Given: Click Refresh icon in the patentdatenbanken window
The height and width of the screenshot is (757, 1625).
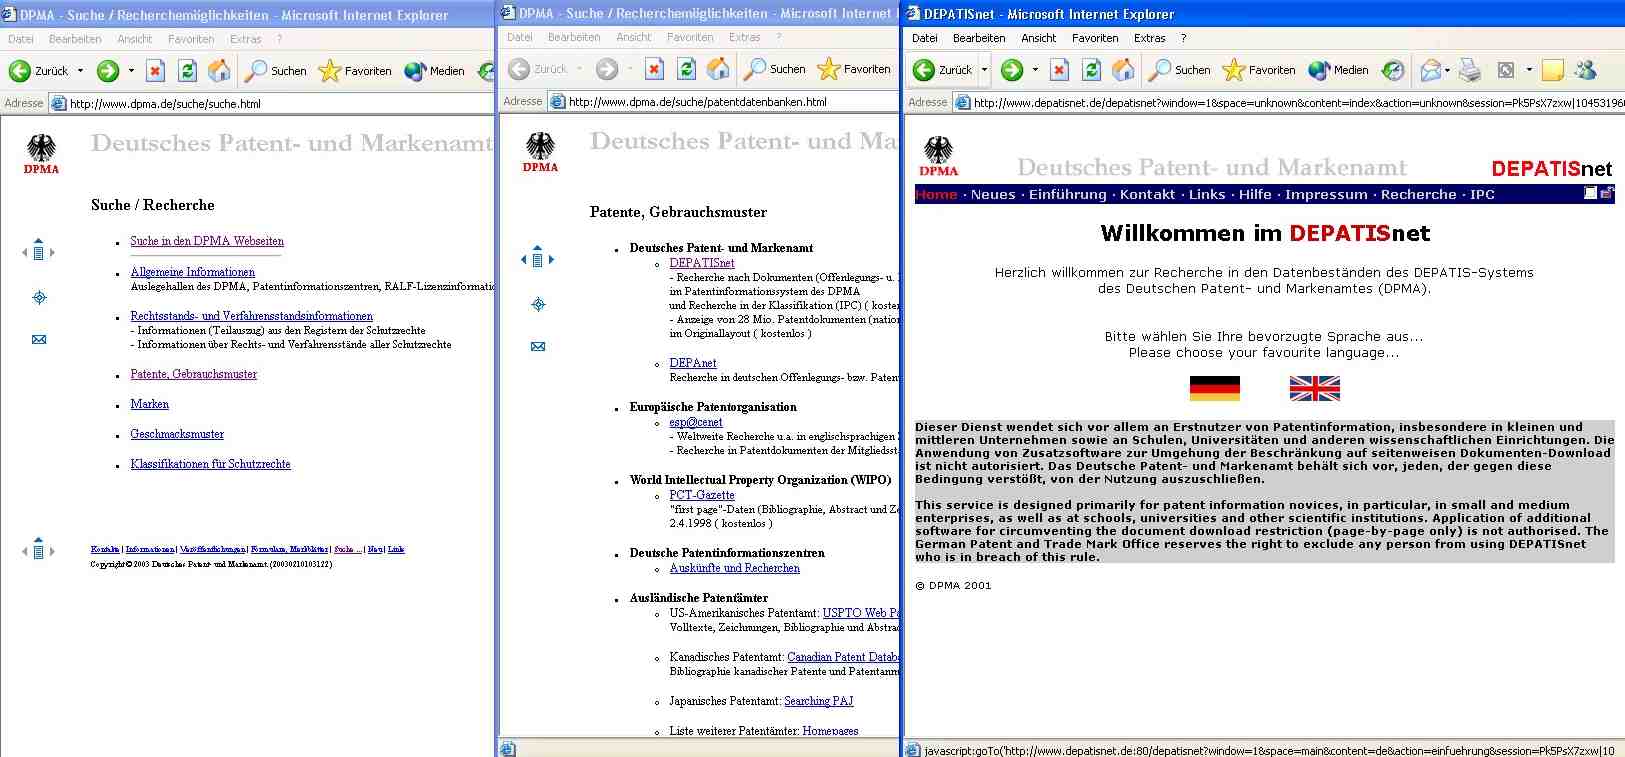Looking at the screenshot, I should (x=686, y=69).
